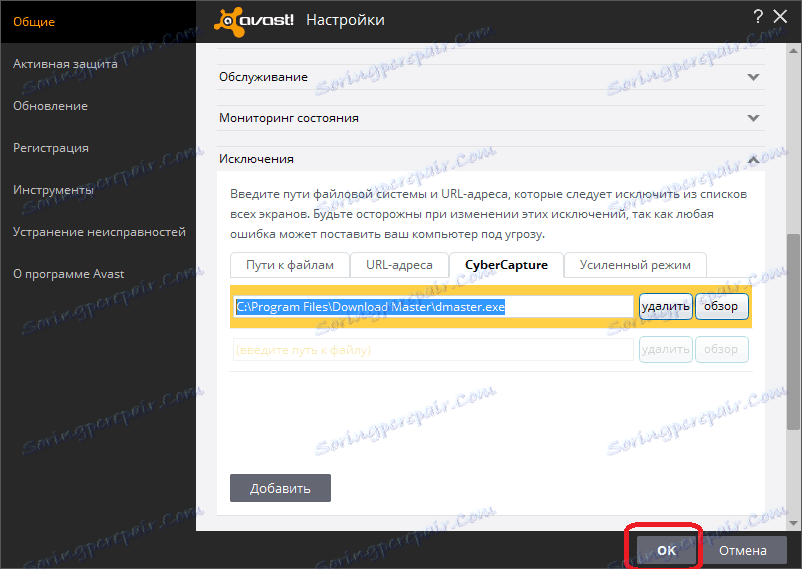The height and width of the screenshot is (569, 802).
Task: Click удалить in the empty path row
Action: 666,349
